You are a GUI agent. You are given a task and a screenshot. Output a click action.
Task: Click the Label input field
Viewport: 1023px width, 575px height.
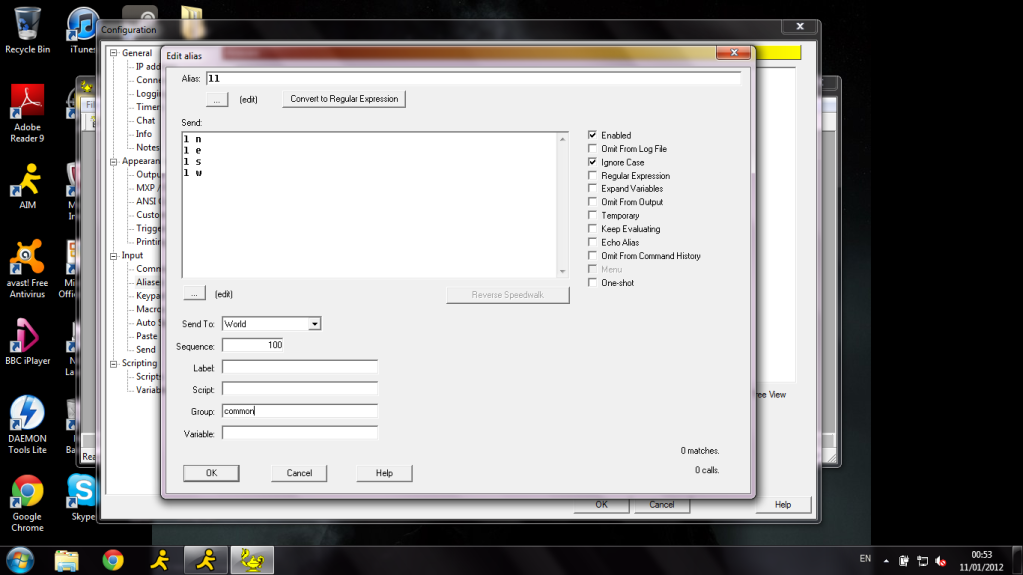(299, 367)
